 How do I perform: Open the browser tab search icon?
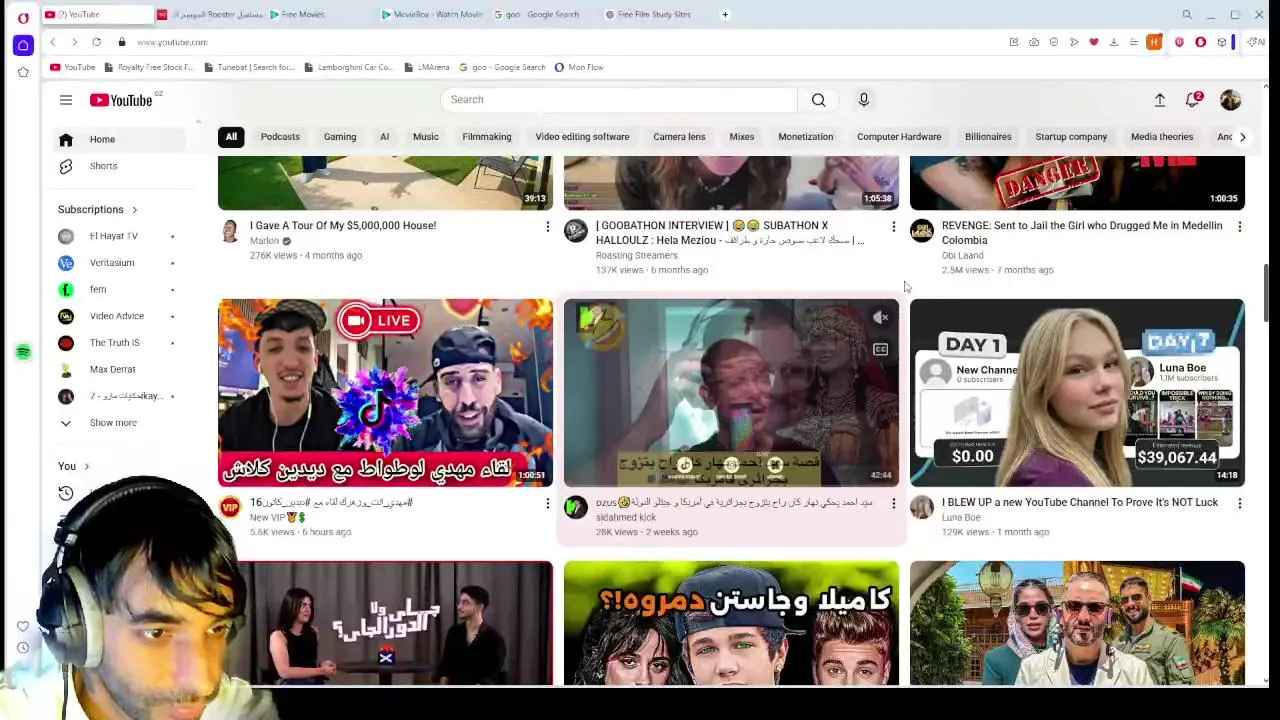tap(1187, 15)
